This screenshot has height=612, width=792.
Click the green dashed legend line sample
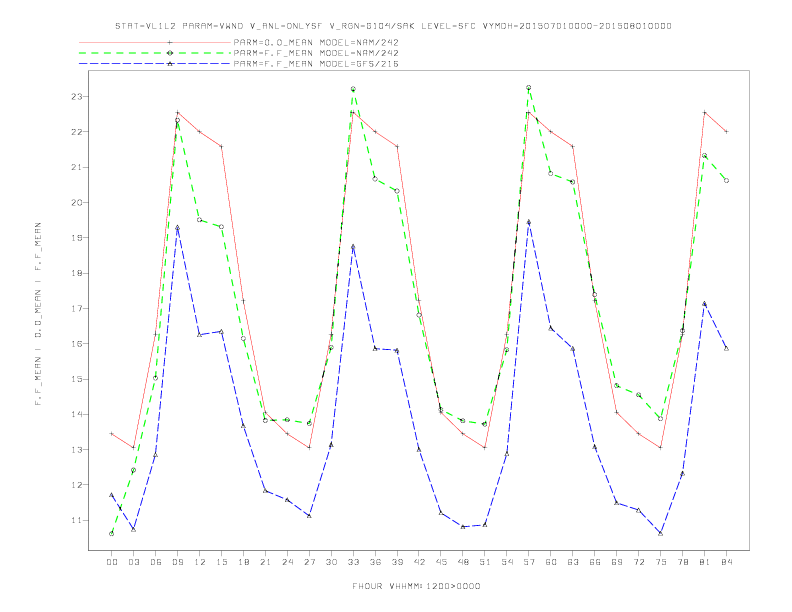(155, 53)
